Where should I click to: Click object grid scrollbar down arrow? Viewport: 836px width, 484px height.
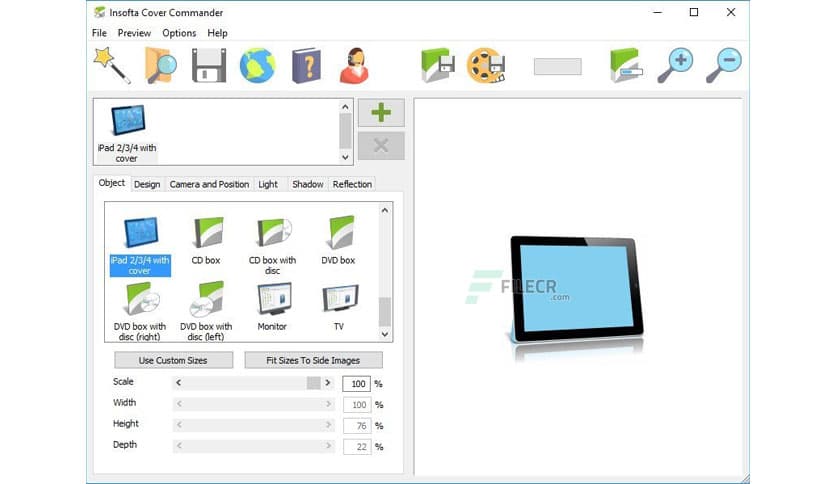coord(385,334)
